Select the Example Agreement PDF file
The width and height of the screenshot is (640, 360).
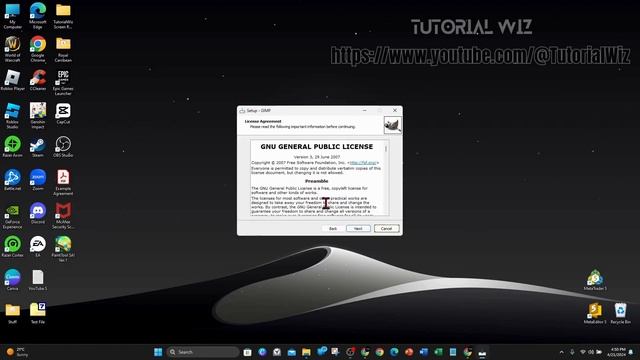pyautogui.click(x=63, y=183)
